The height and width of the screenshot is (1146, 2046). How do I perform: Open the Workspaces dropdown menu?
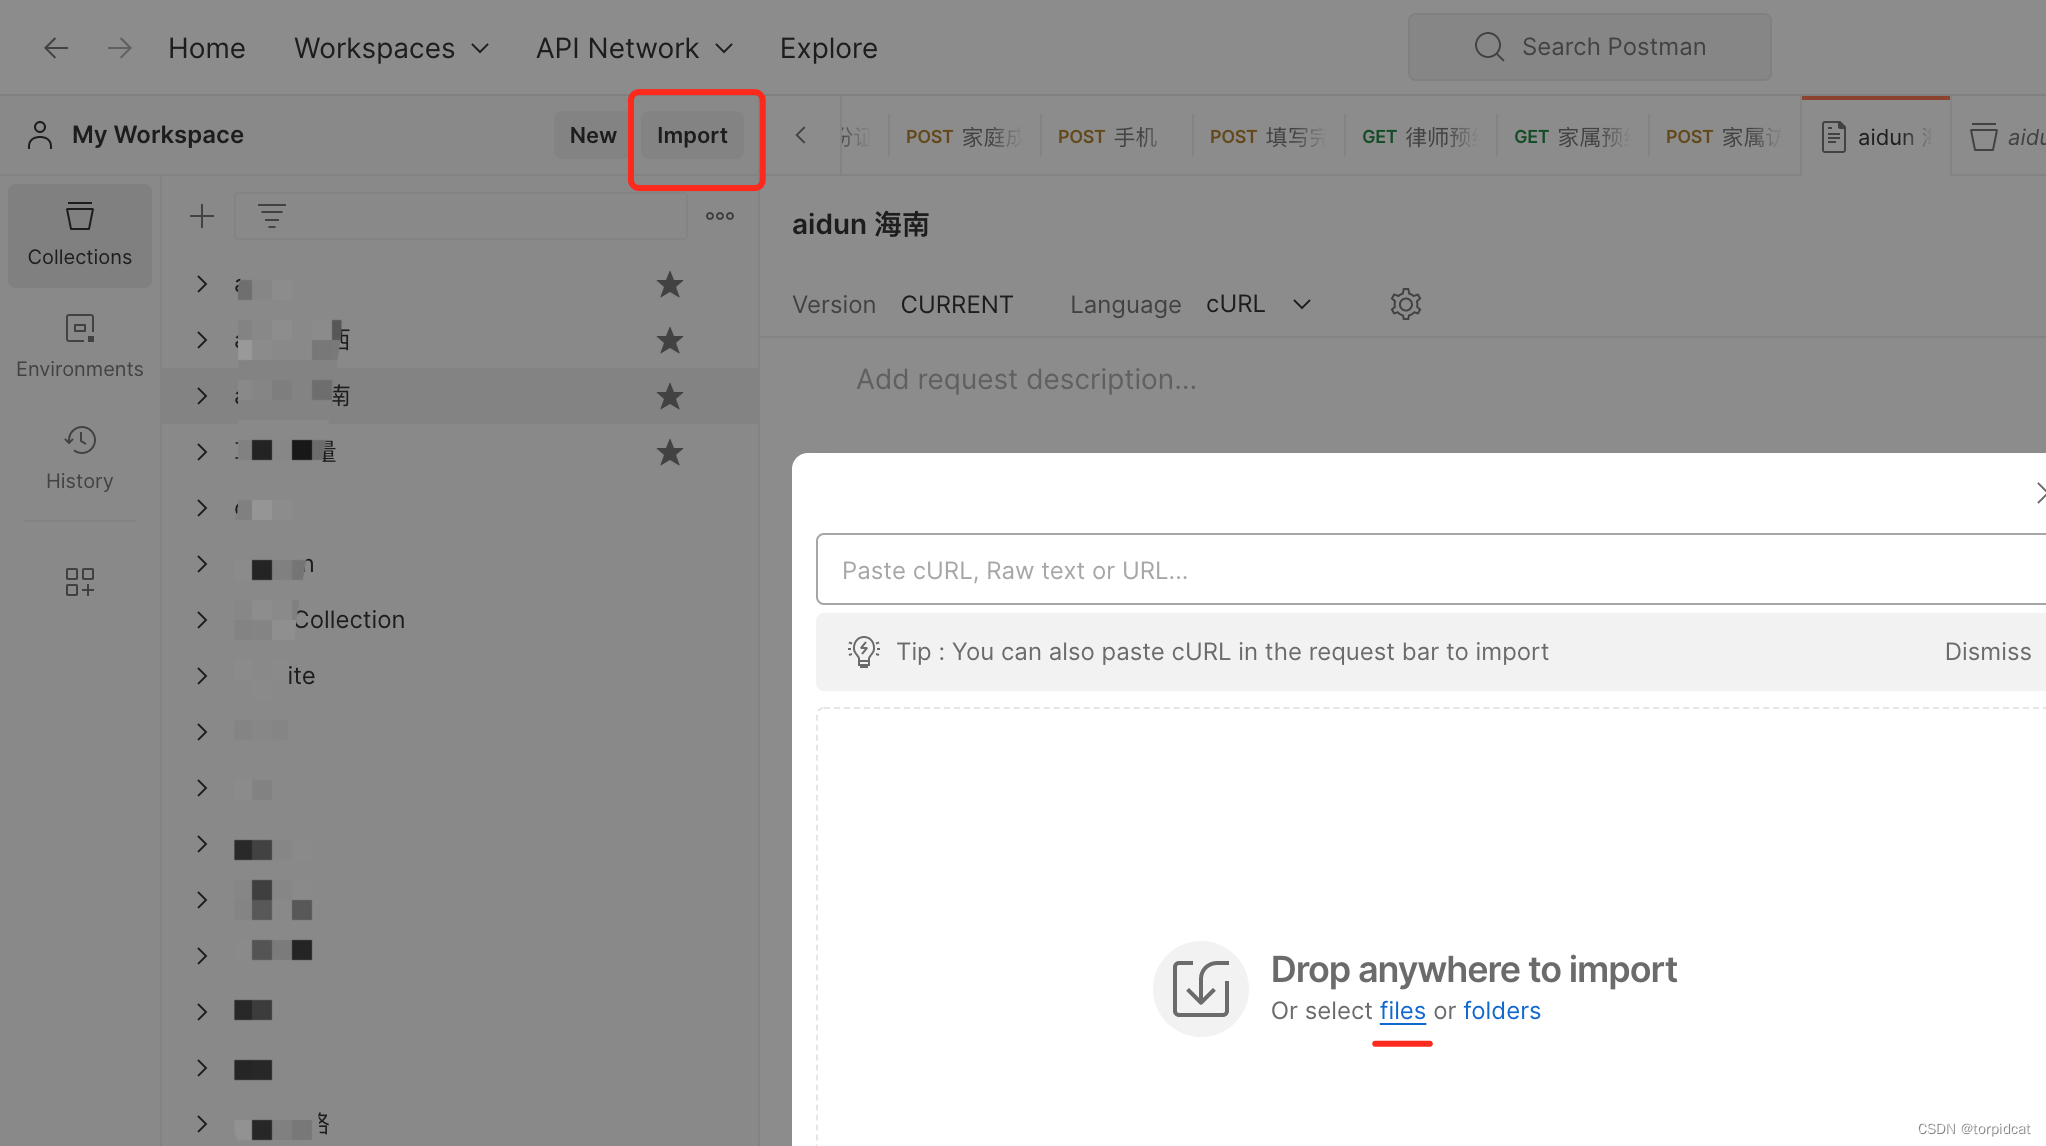(x=391, y=48)
